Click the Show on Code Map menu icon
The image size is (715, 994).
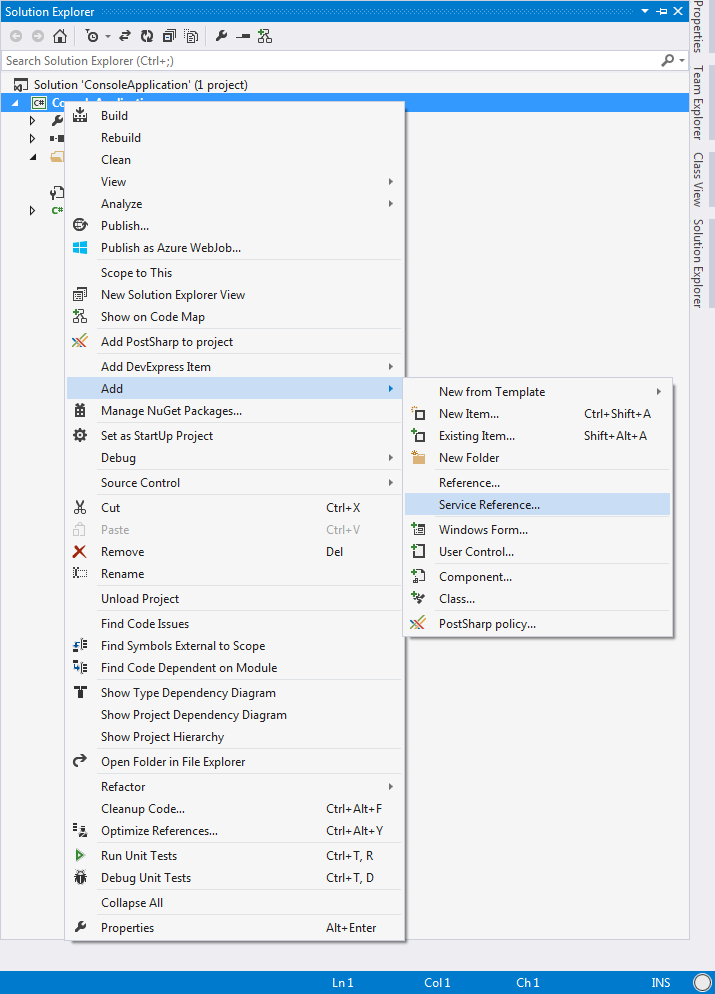coord(80,316)
